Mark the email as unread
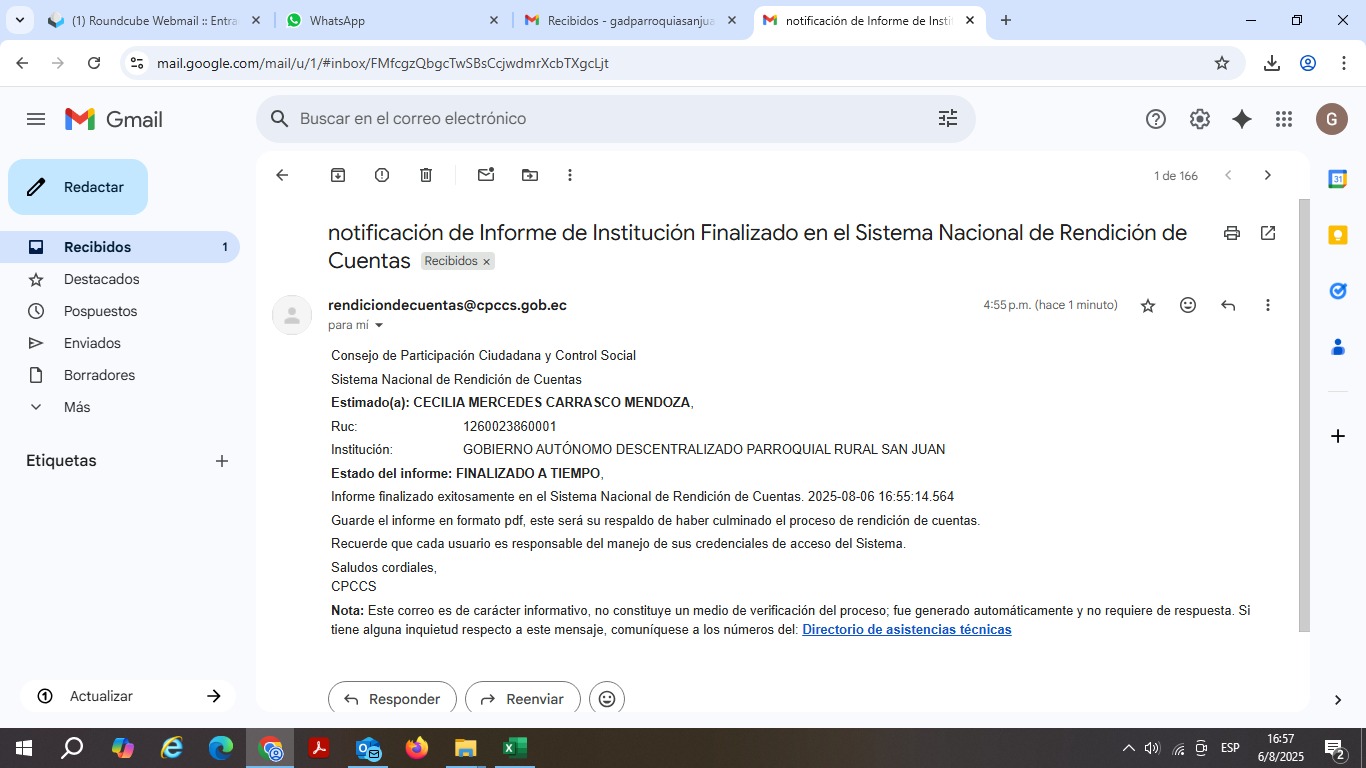This screenshot has height=768, width=1366. coord(486,175)
